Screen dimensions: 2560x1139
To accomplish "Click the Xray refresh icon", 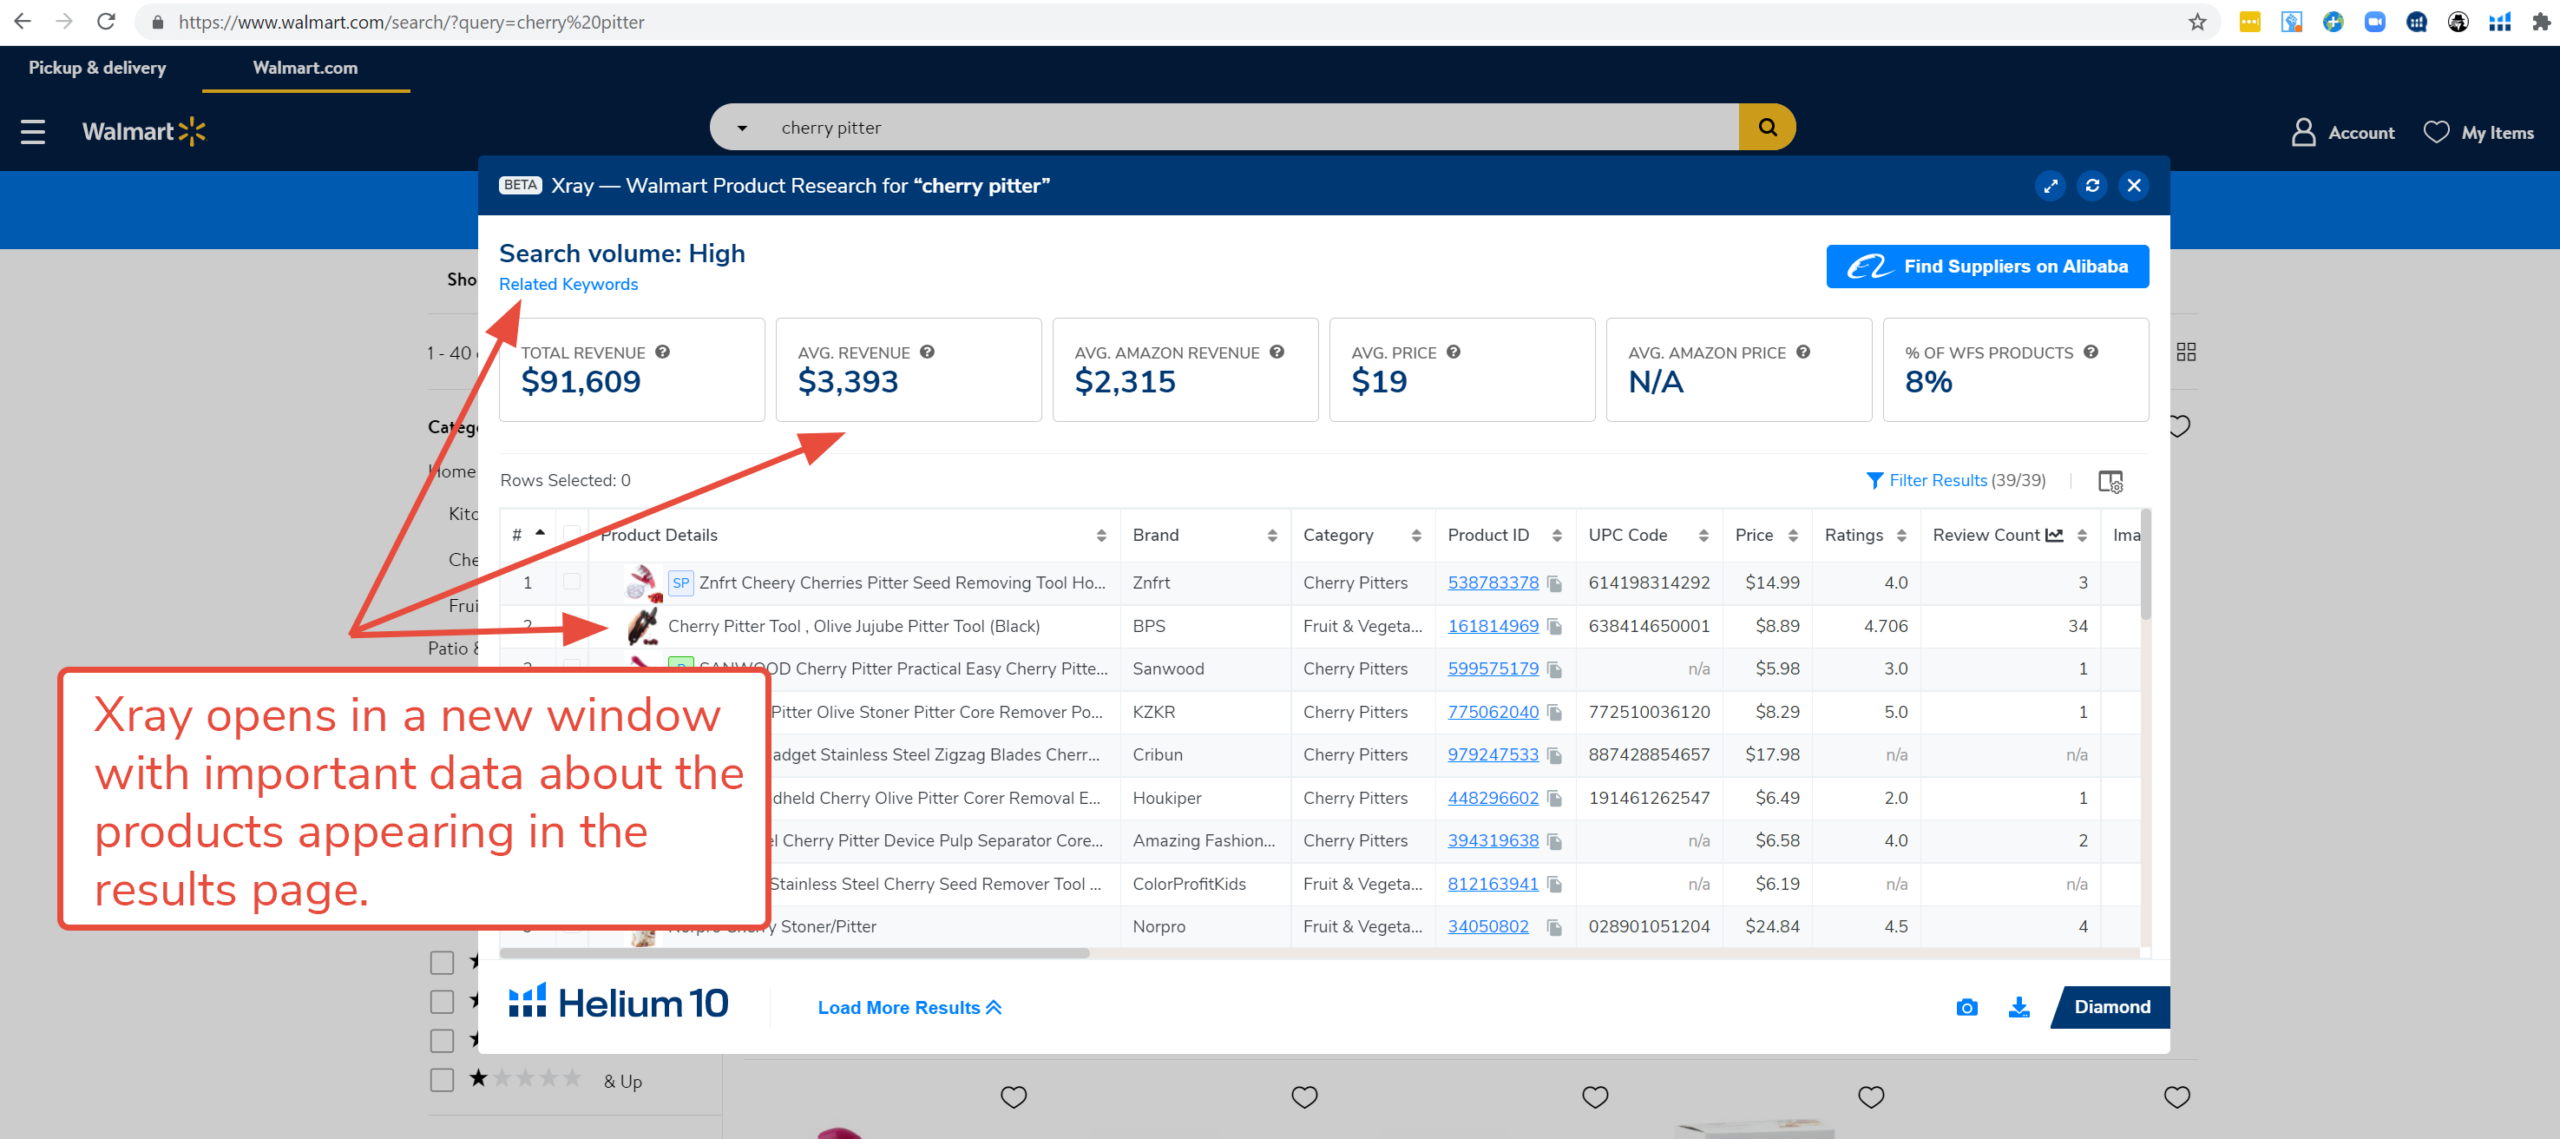I will coord(2092,186).
